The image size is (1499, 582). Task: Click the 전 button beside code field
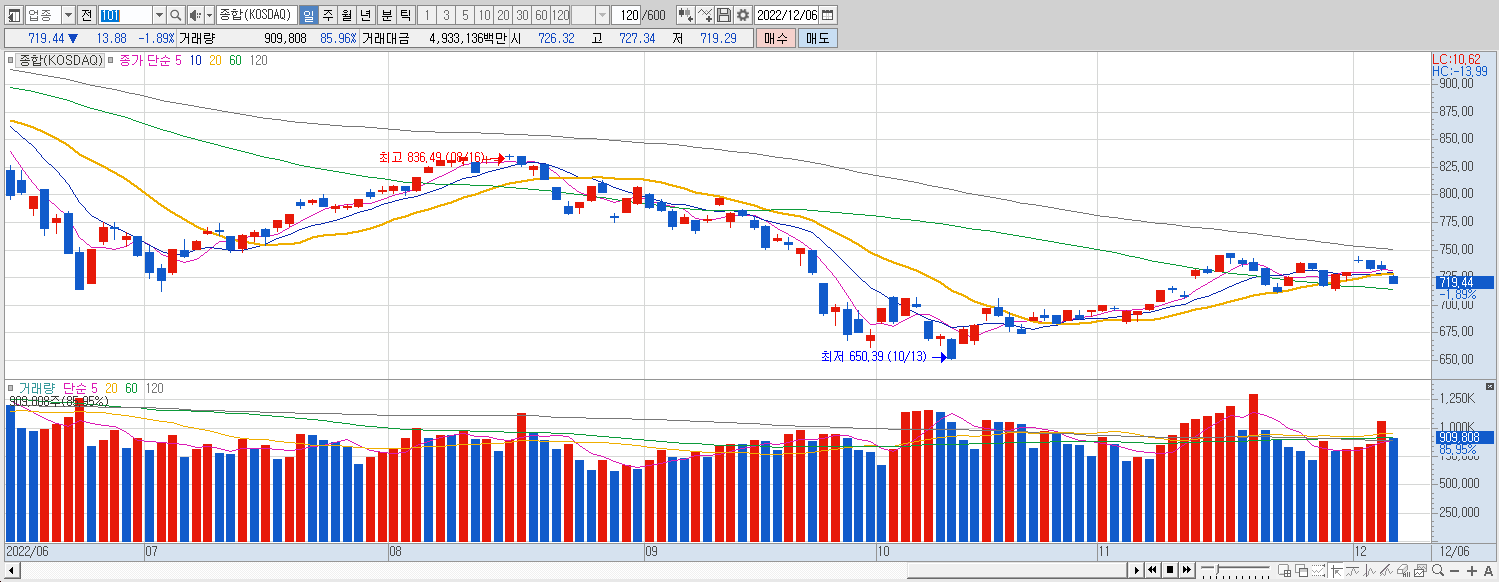(86, 15)
